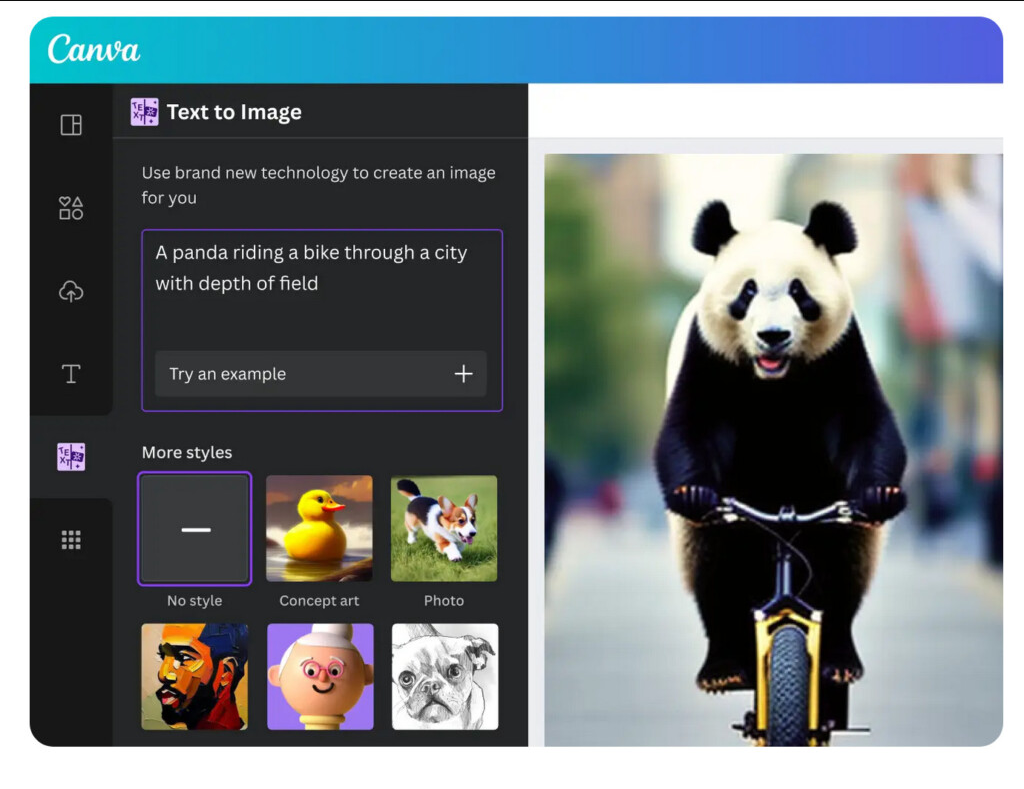Viewport: 1024px width, 789px height.
Task: Click into the panda prompt text field
Action: point(322,320)
